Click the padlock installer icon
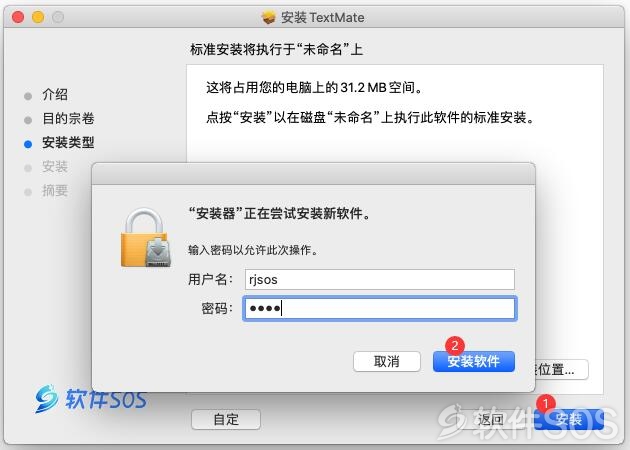This screenshot has width=630, height=450. [146, 237]
